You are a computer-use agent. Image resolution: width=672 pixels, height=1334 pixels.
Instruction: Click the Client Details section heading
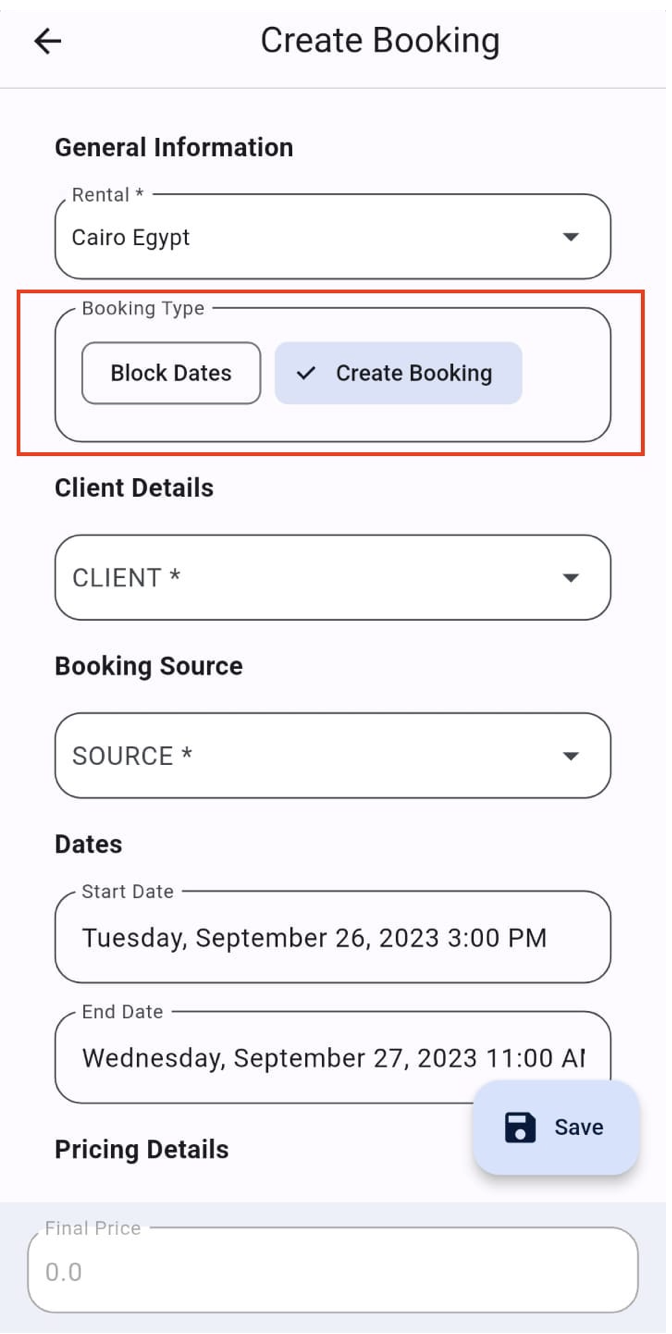coord(134,488)
